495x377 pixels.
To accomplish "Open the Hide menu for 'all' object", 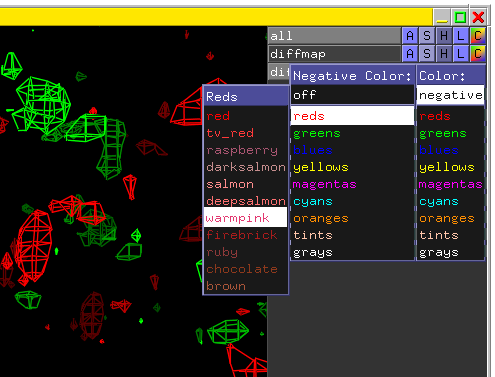I will [x=444, y=36].
